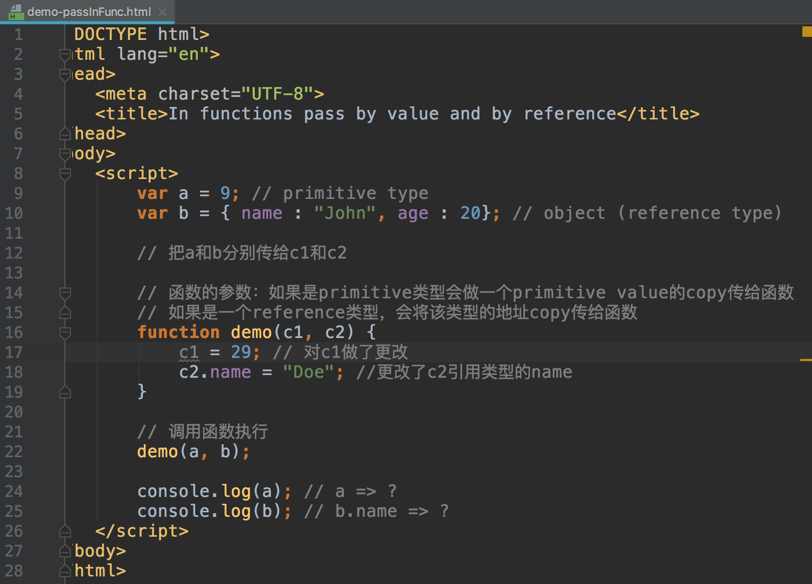
Task: Jump to the warning stripe mark beside line 17
Action: [806, 359]
